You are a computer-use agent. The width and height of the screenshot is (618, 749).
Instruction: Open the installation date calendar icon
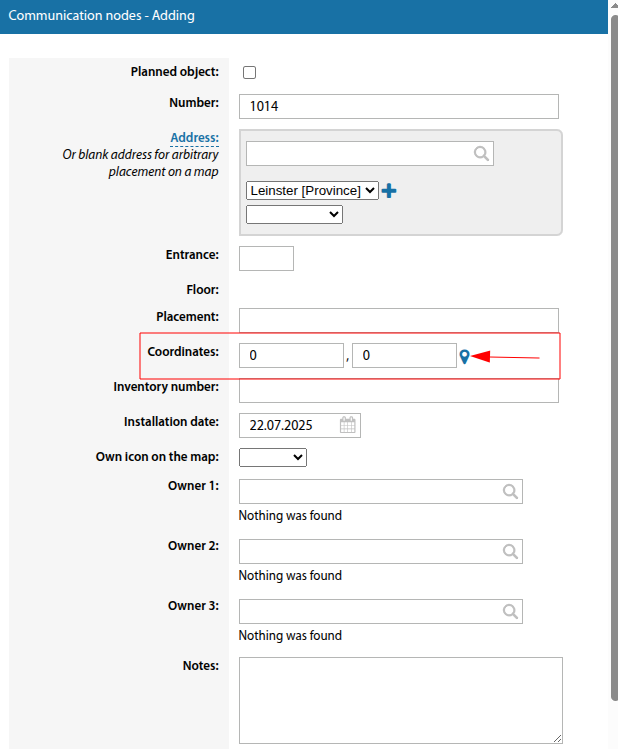click(x=348, y=425)
